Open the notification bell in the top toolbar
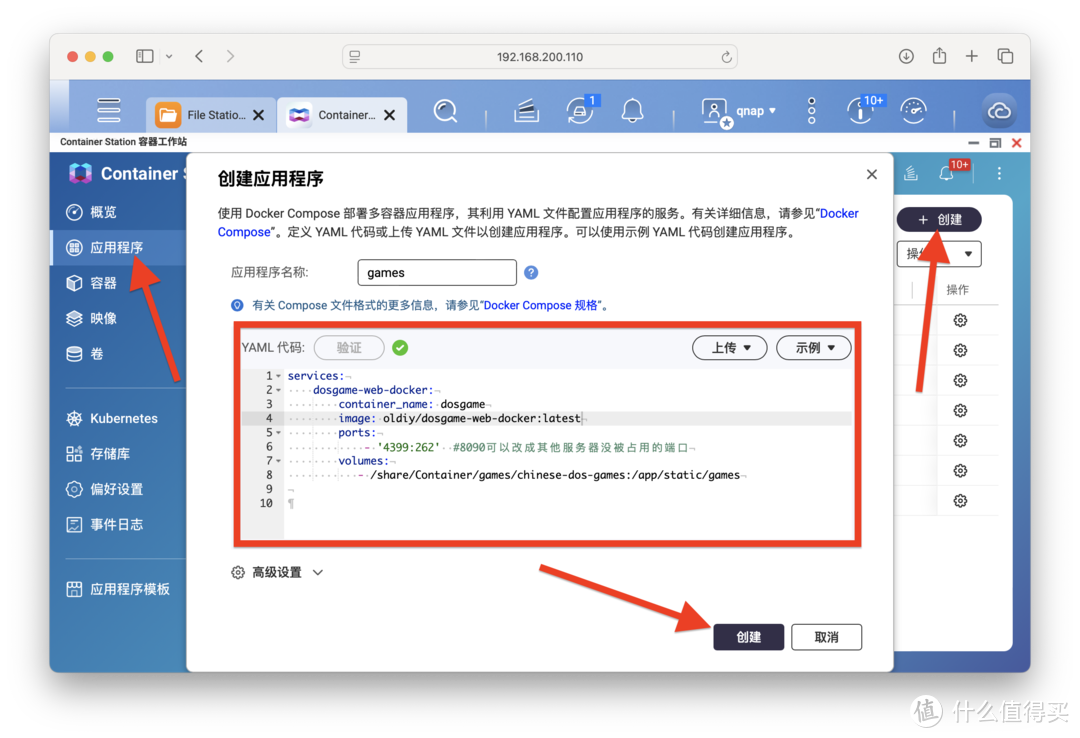This screenshot has height=738, width=1080. tap(633, 111)
